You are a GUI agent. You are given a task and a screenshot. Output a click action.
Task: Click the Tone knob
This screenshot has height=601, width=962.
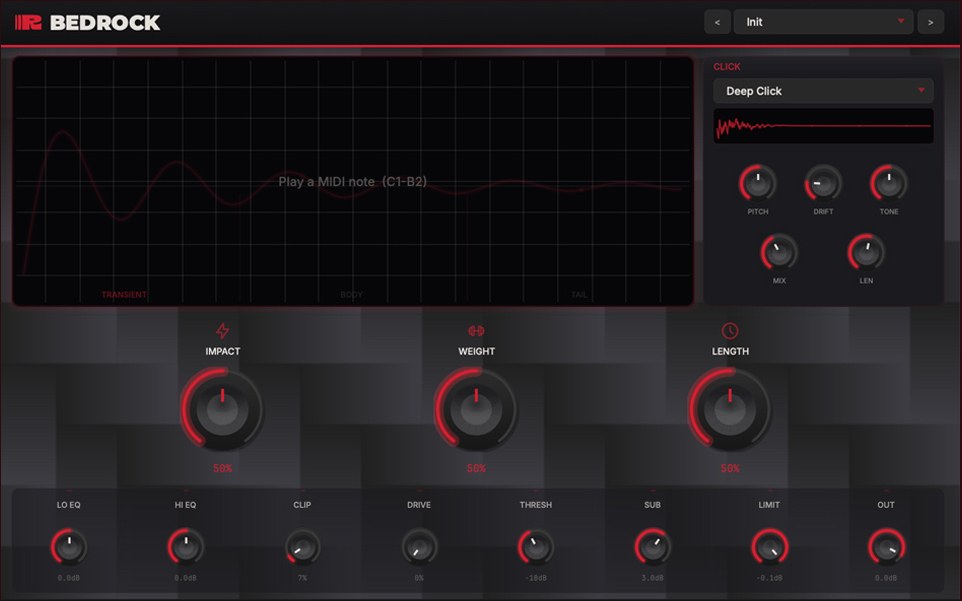889,183
